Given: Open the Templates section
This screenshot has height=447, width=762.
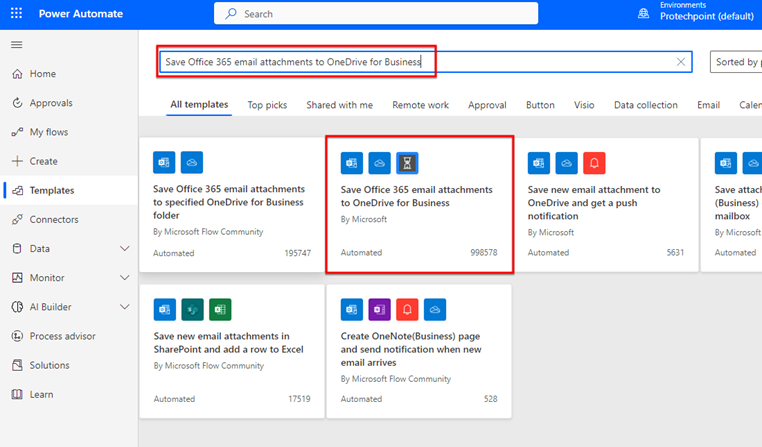Looking at the screenshot, I should (x=69, y=190).
